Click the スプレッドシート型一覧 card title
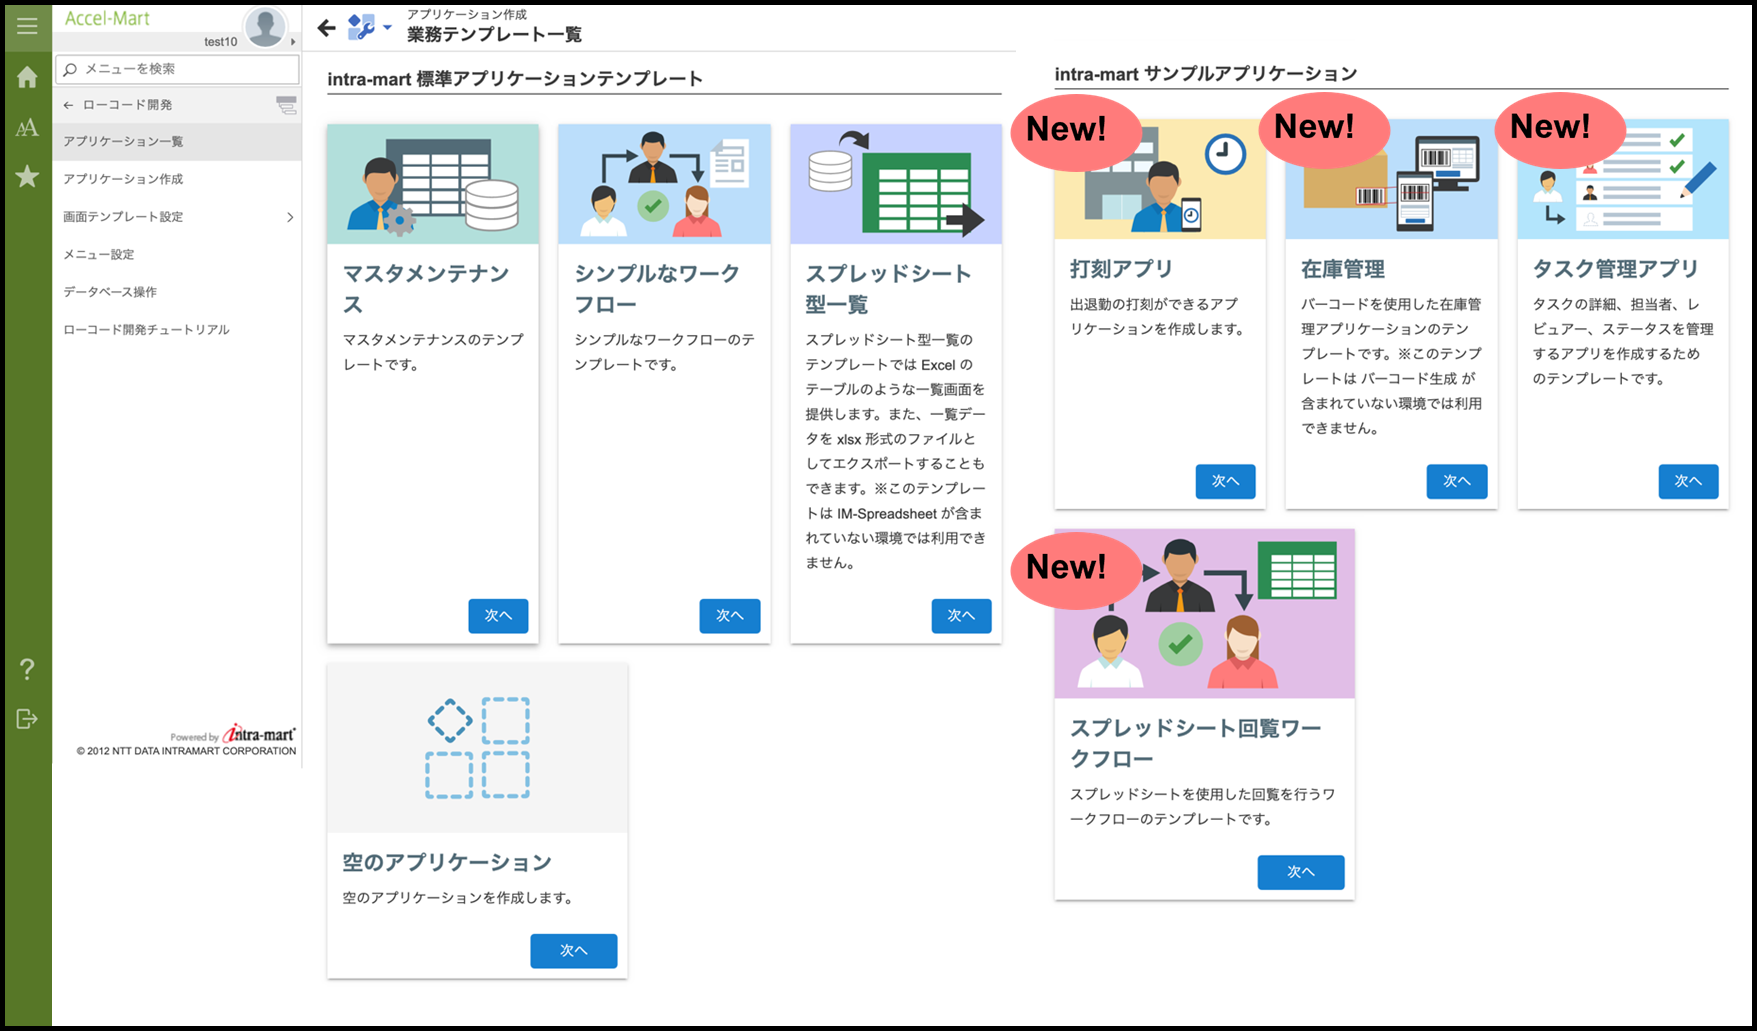Screen dimensions: 1757x1031 pyautogui.click(x=889, y=289)
